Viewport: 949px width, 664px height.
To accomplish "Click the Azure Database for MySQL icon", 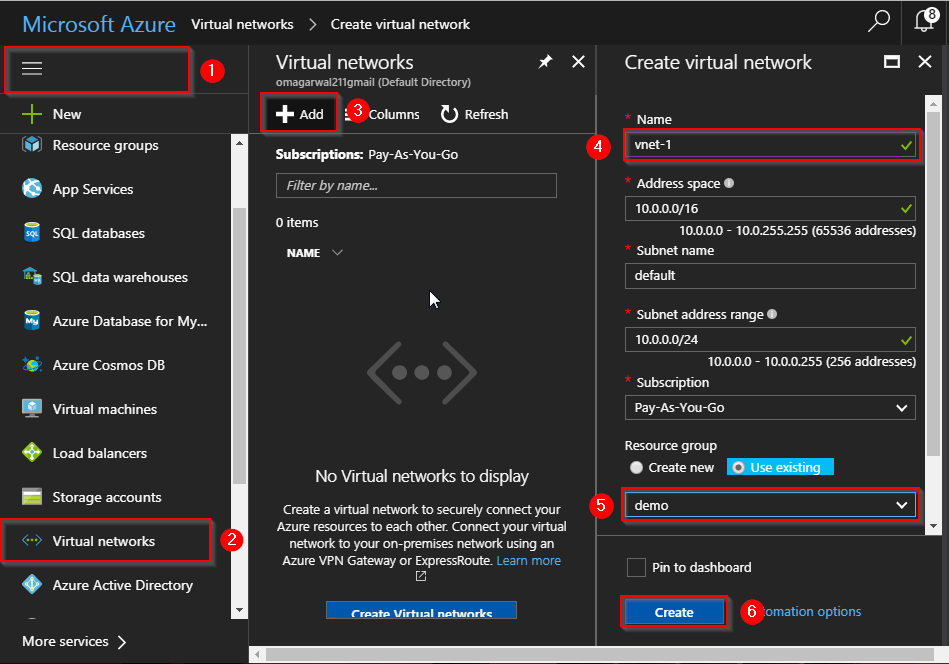I will 31,320.
